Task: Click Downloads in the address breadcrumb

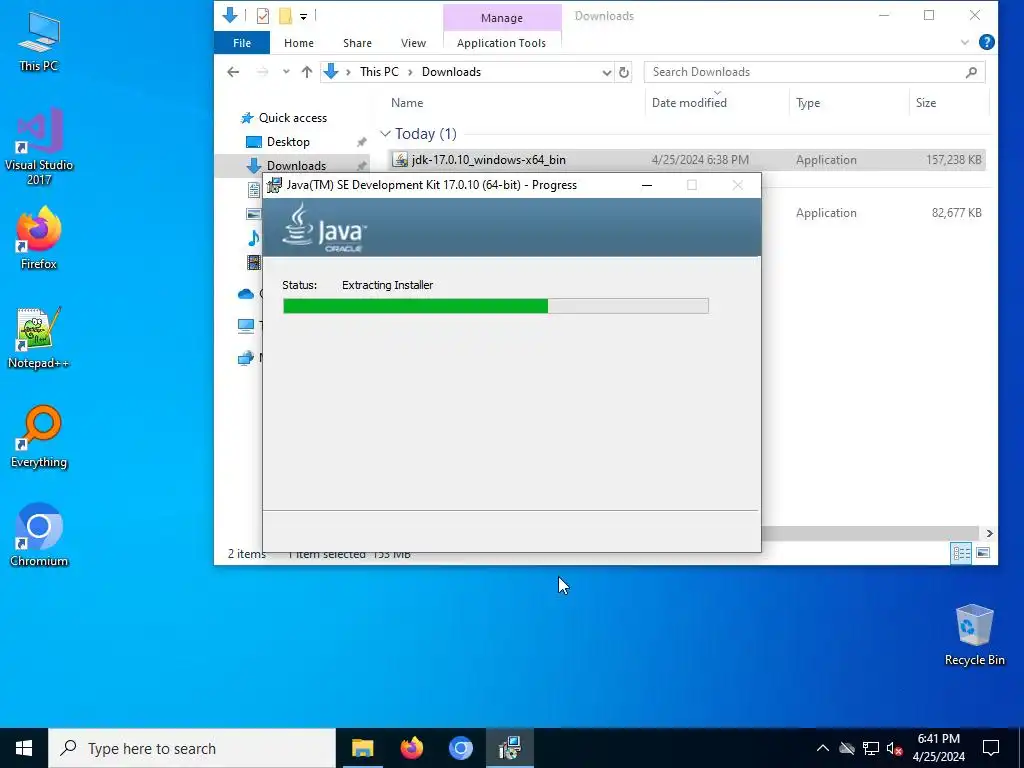Action: [451, 72]
